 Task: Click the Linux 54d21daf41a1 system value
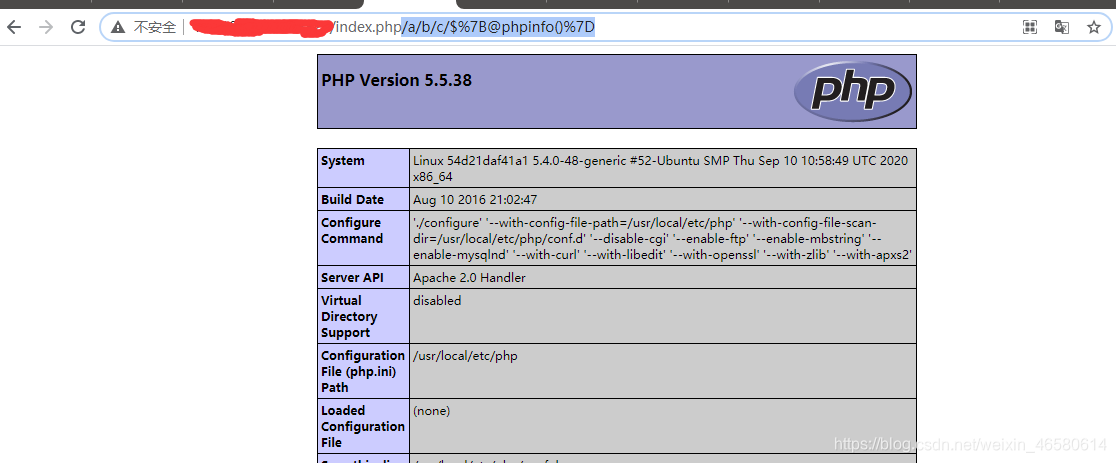(660, 169)
